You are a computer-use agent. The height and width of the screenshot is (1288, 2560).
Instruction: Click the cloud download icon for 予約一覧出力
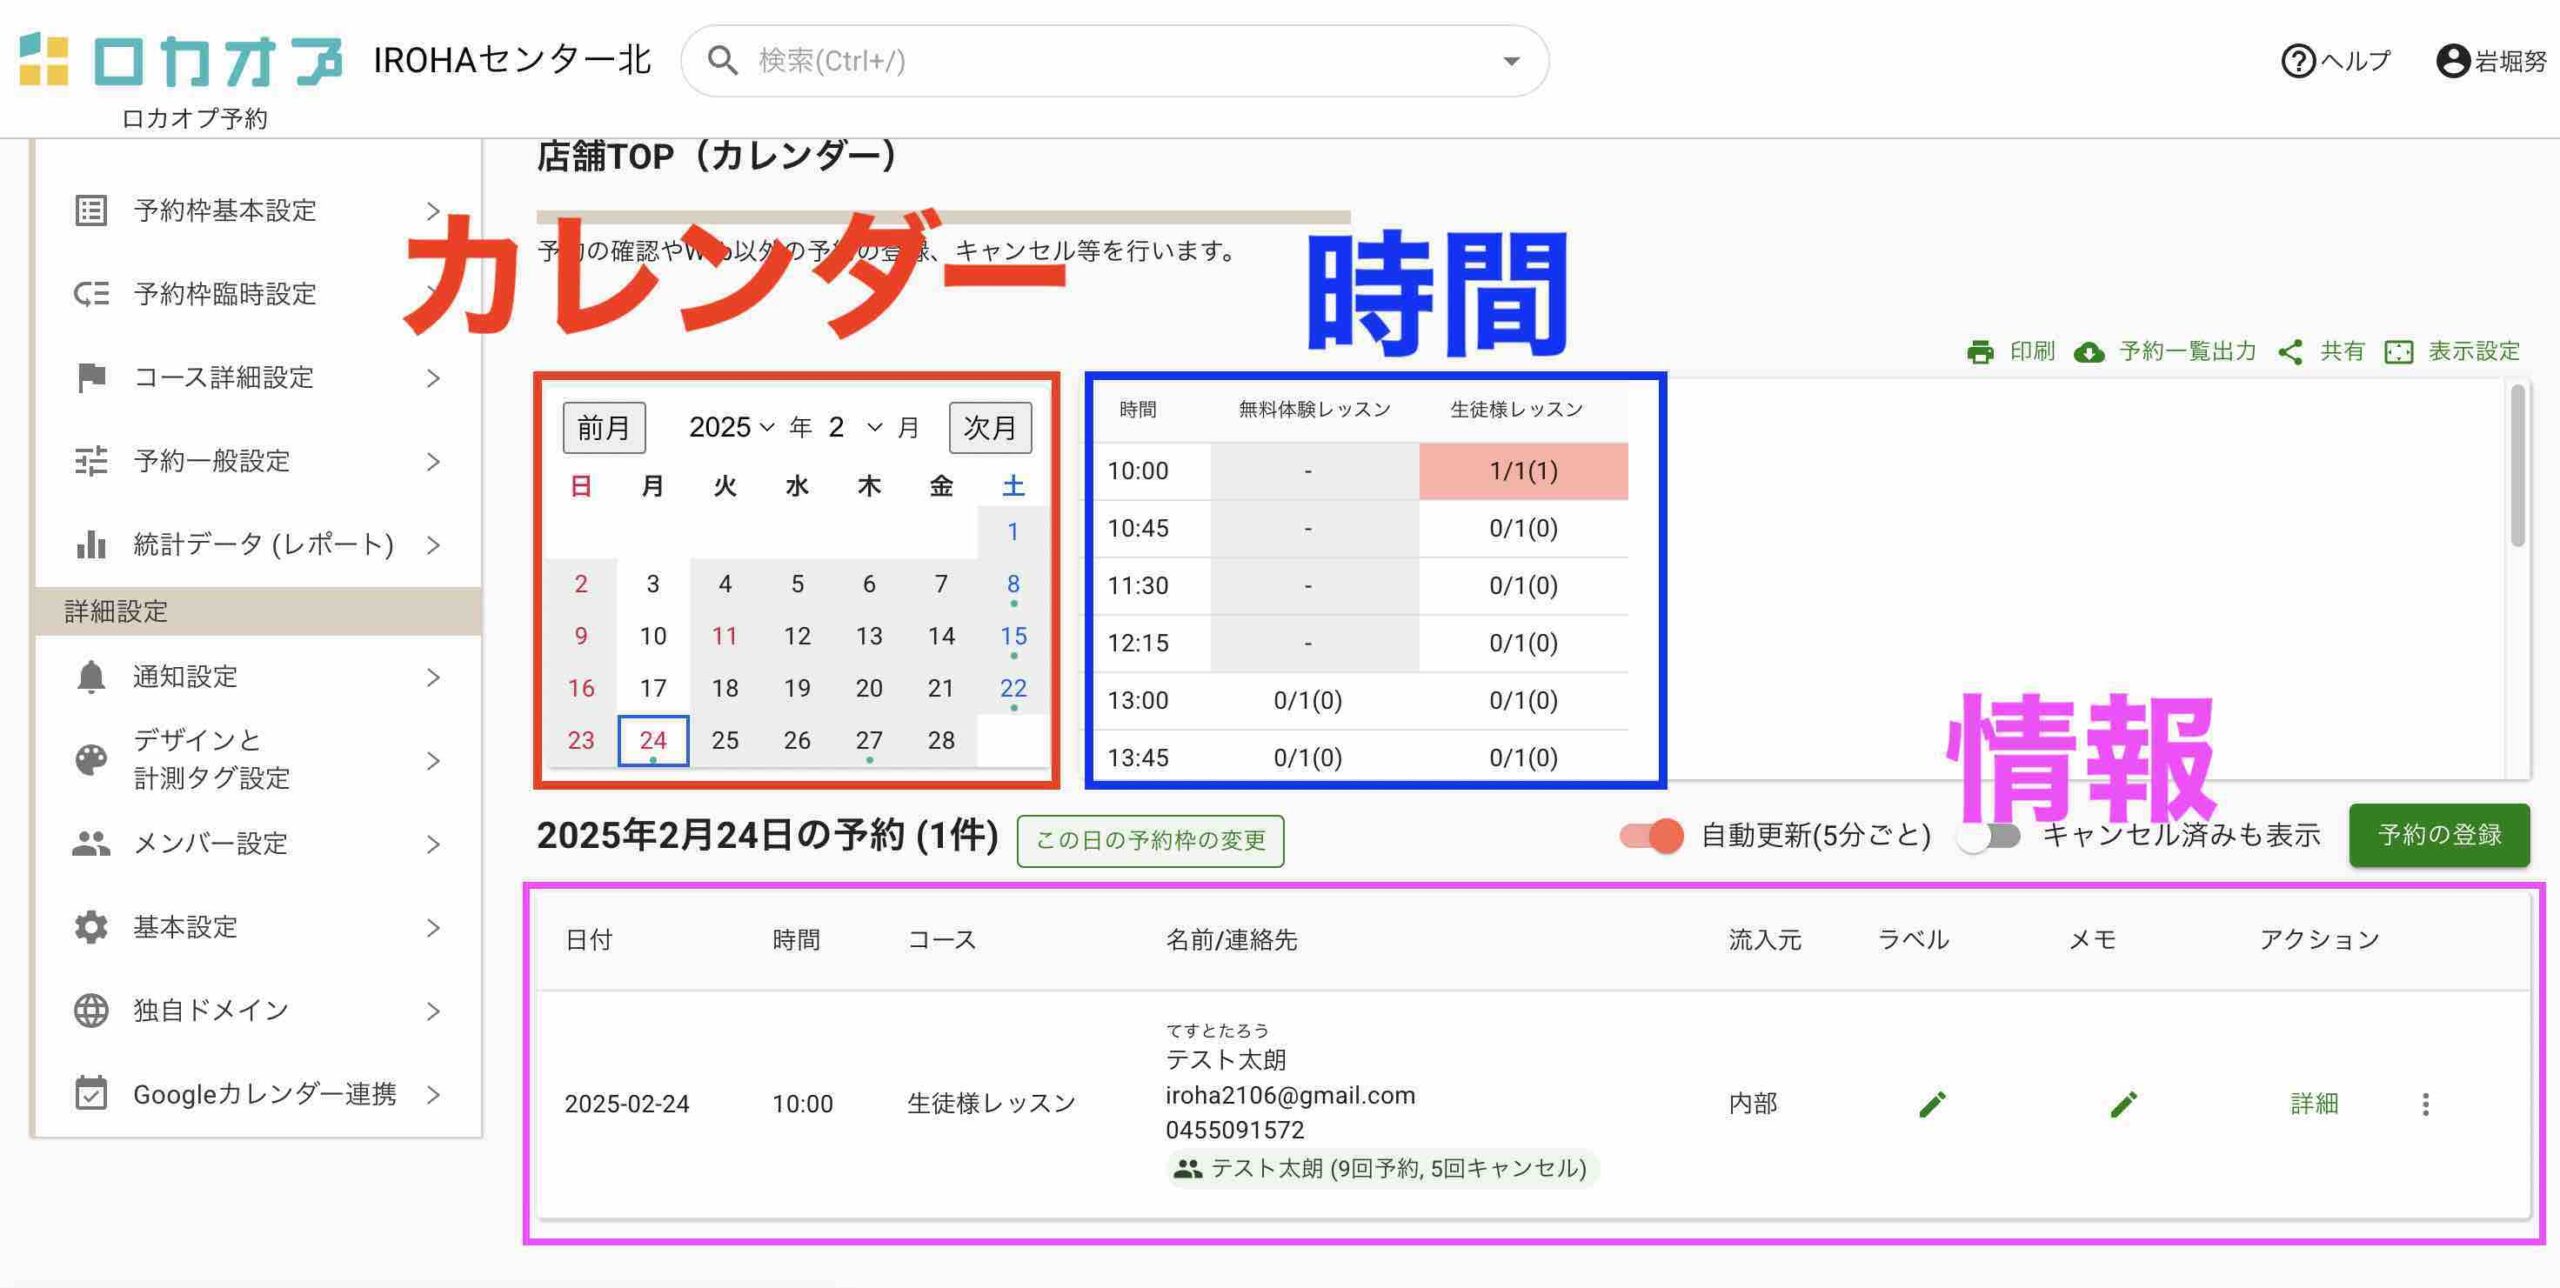click(2089, 352)
